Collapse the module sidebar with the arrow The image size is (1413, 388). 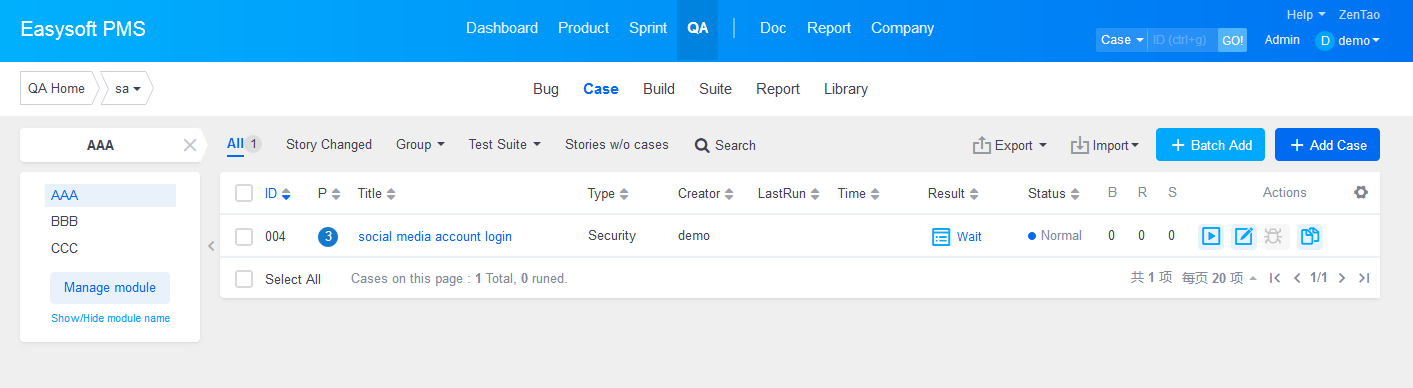click(211, 246)
